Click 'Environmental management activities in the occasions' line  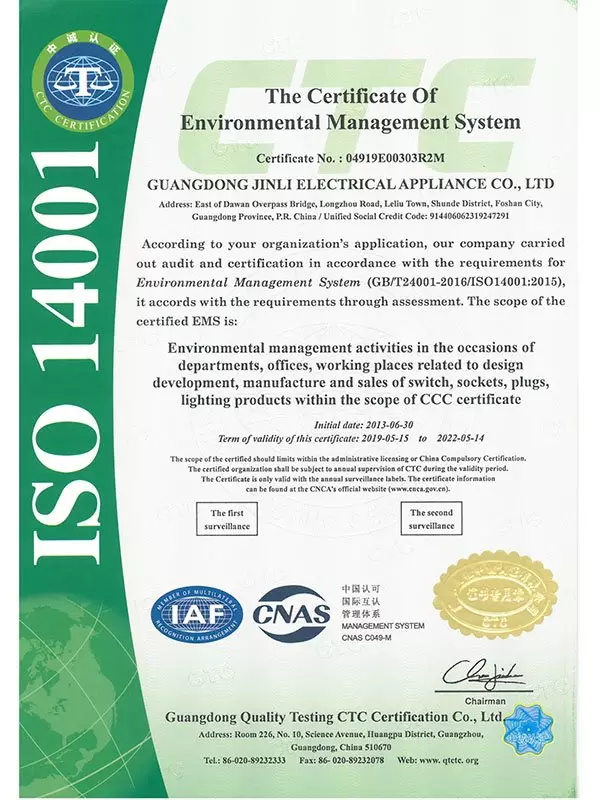pyautogui.click(x=351, y=347)
